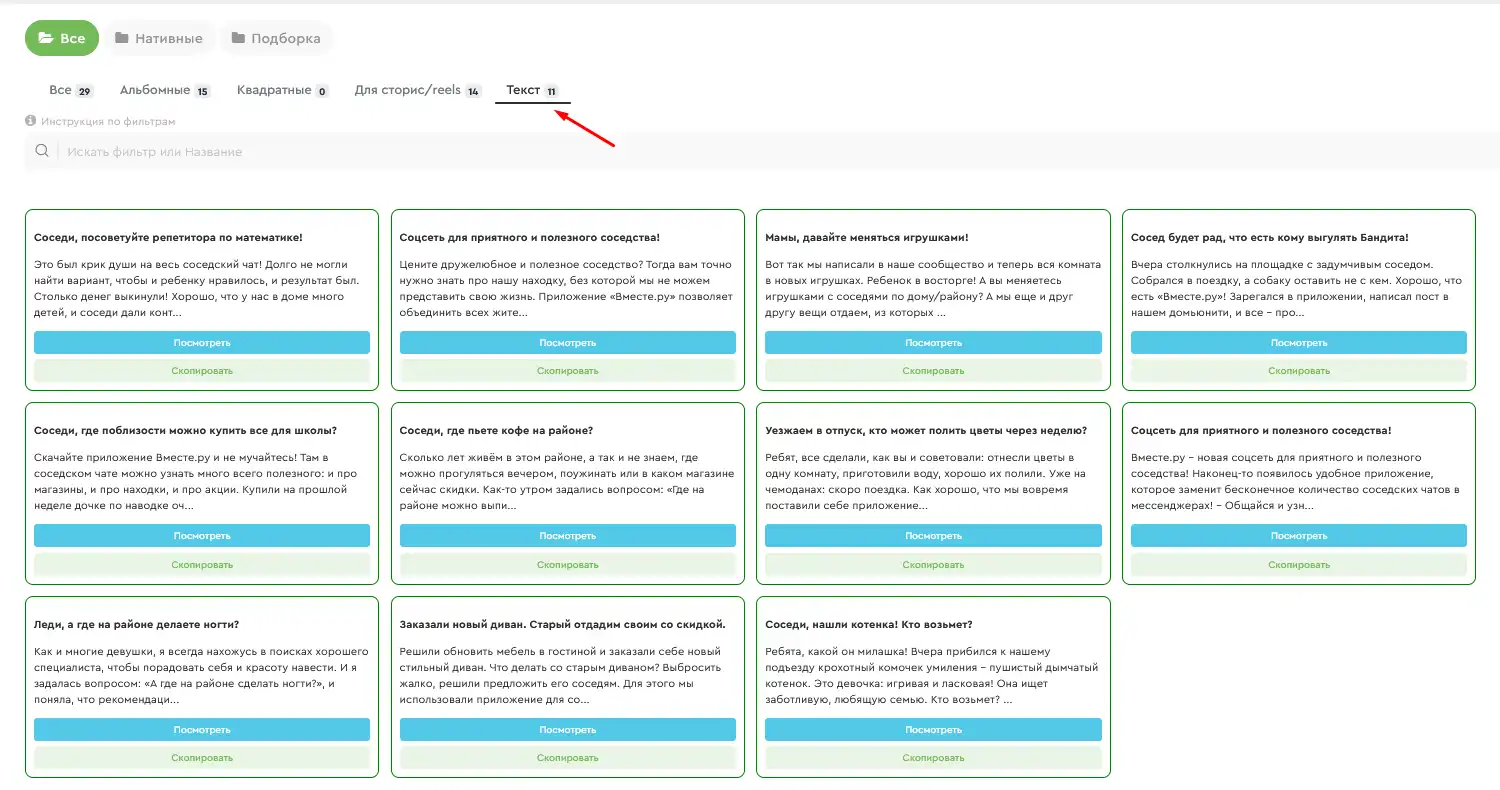Viewport: 1500px width, 790px height.
Task: Click the magnifier icon in the search bar
Action: coord(42,151)
